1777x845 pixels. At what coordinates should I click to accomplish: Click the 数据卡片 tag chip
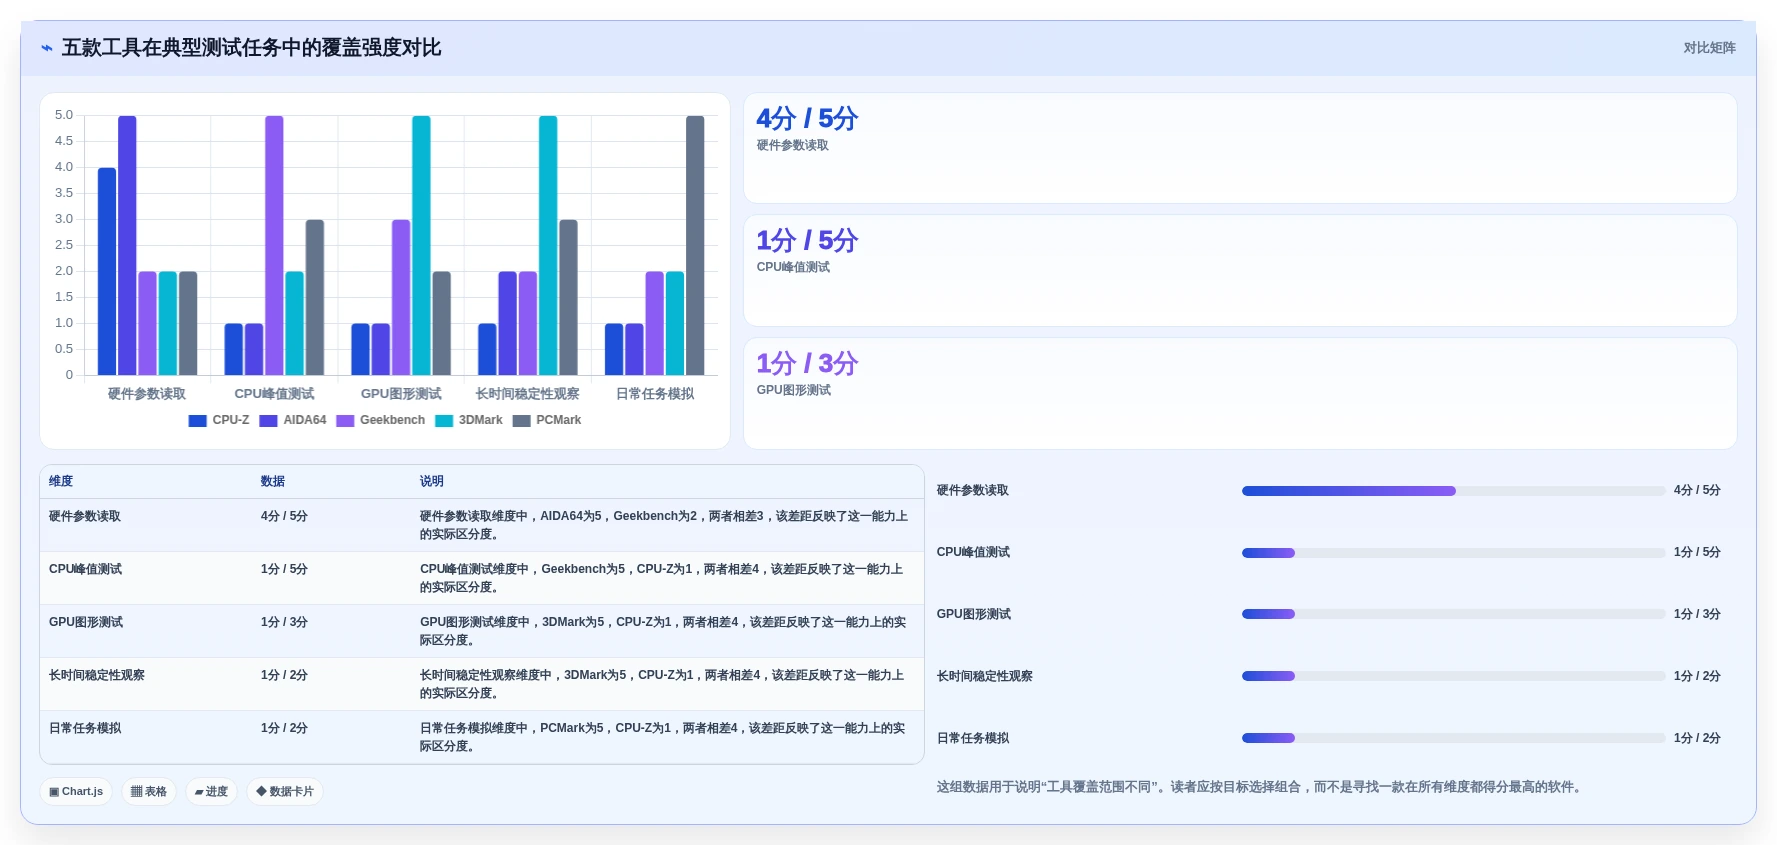click(285, 791)
